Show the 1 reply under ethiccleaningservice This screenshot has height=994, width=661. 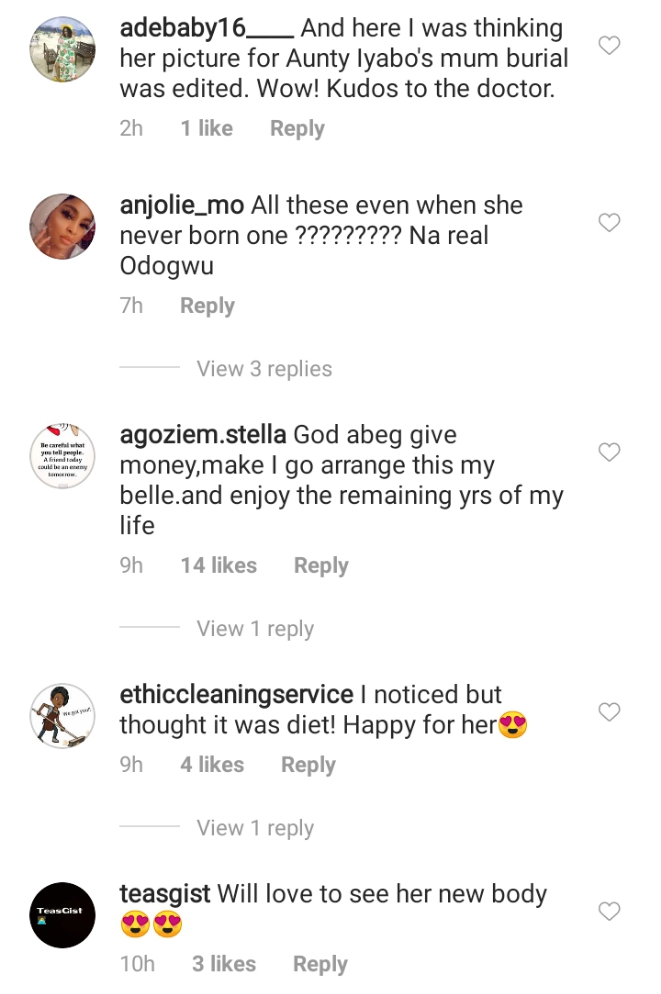click(x=255, y=828)
